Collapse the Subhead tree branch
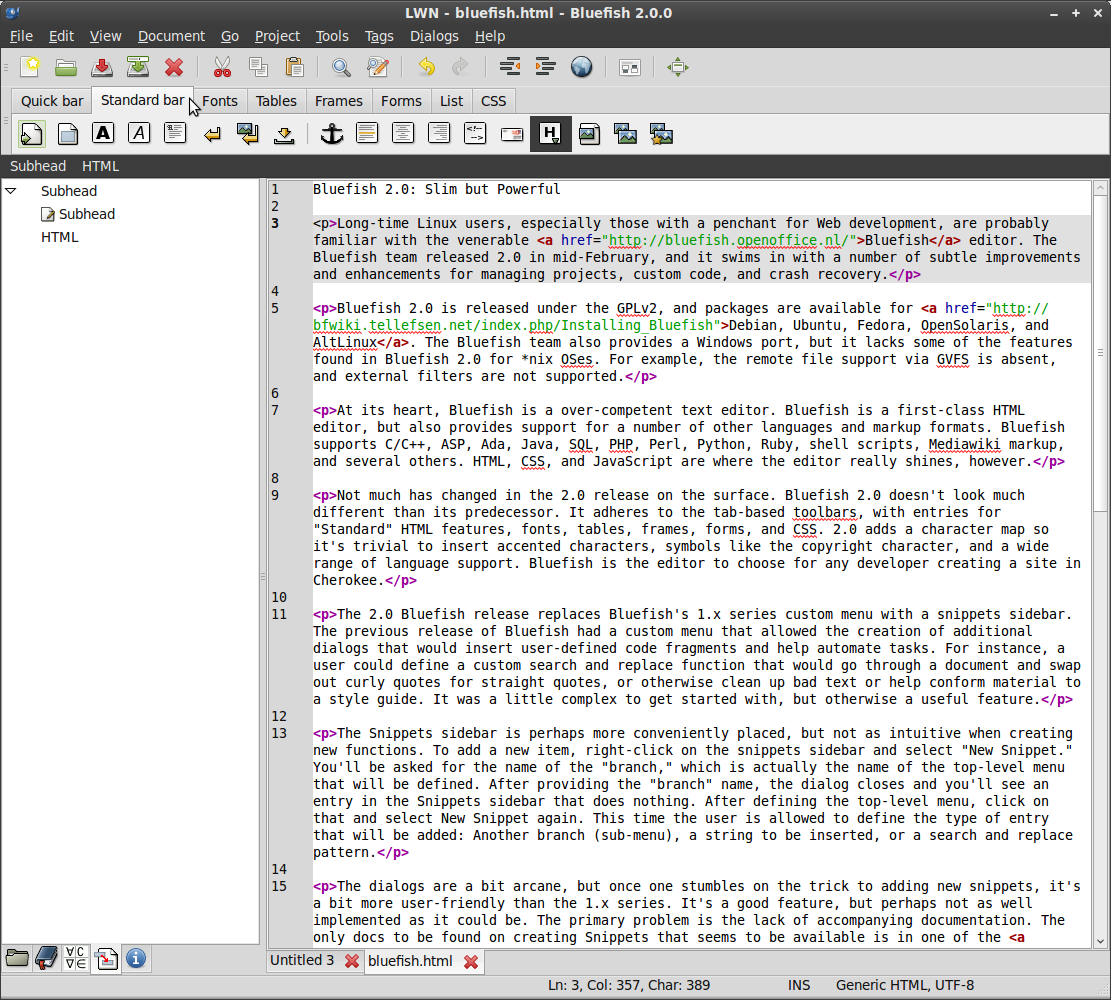 (11, 191)
